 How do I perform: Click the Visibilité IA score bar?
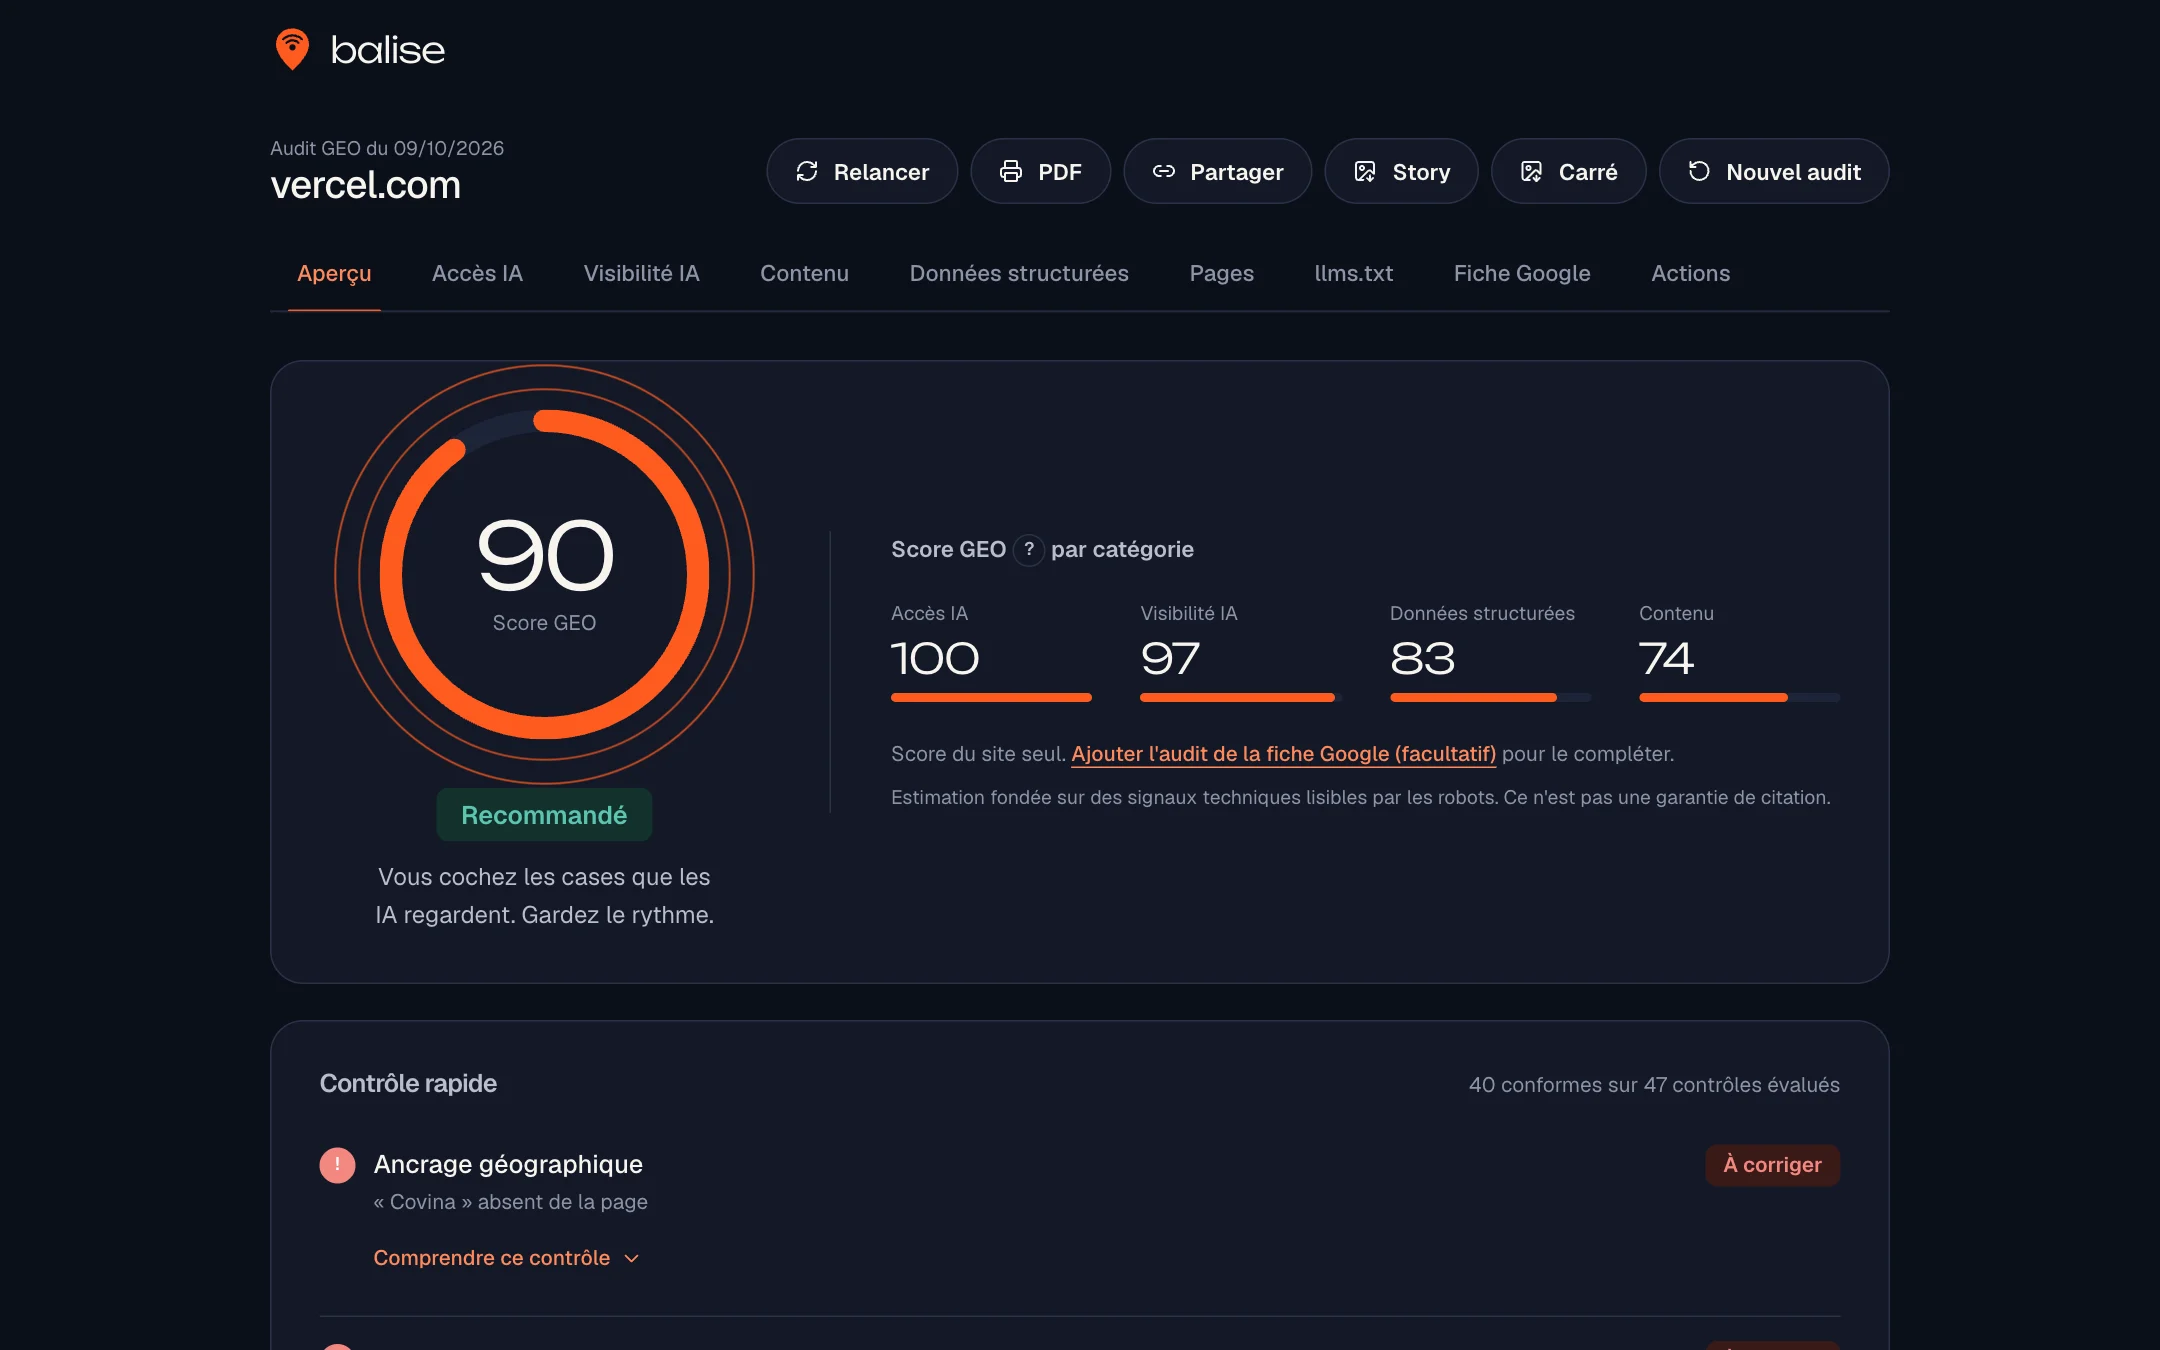[1240, 697]
